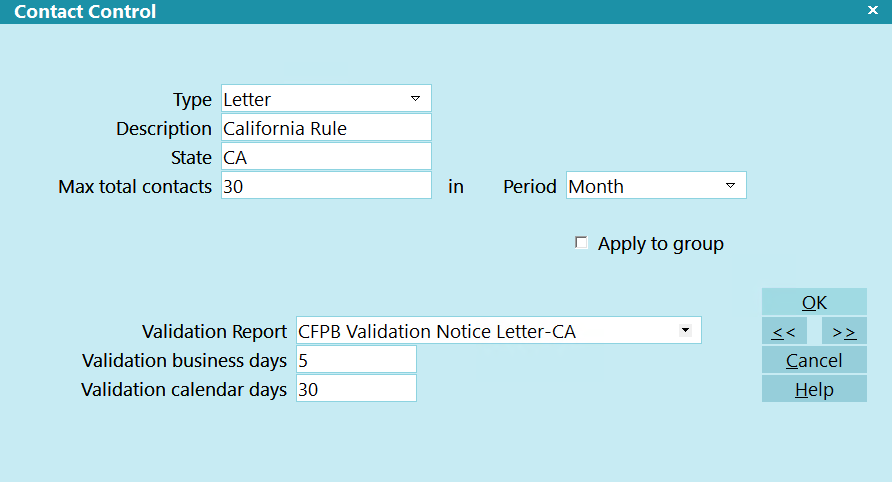The width and height of the screenshot is (892, 482).
Task: Advance to the next record with >>
Action: coord(844,331)
